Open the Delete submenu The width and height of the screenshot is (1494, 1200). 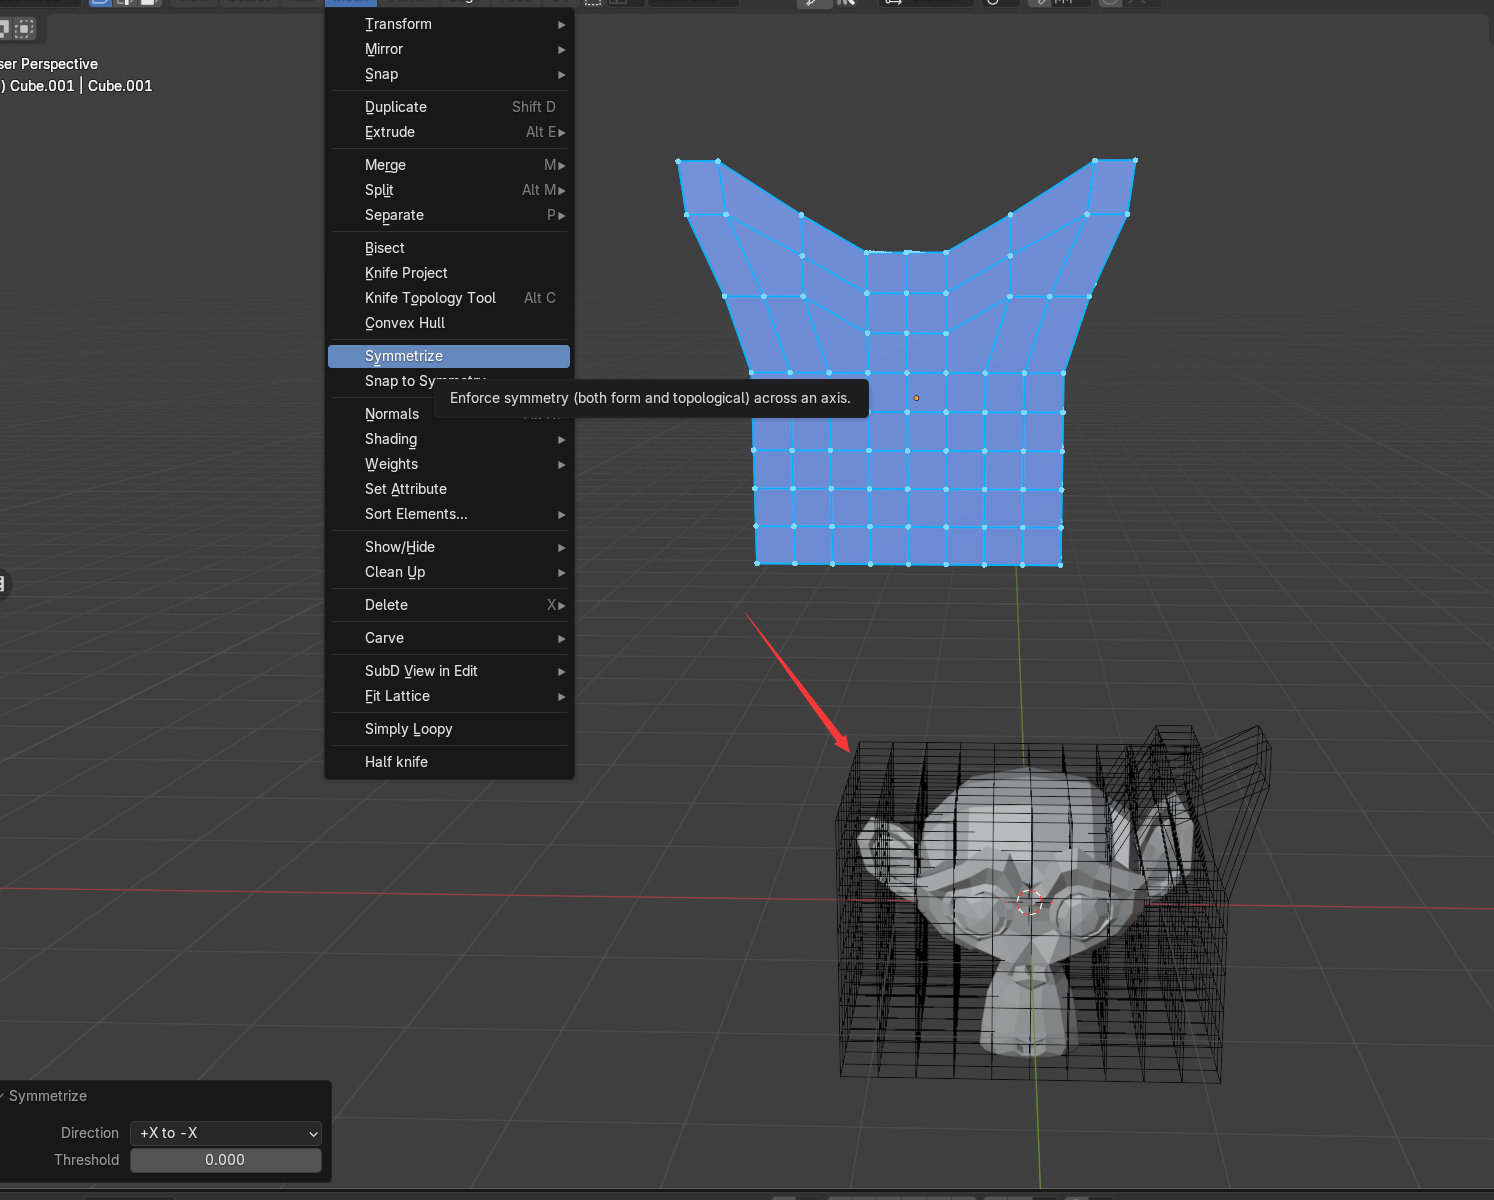449,605
